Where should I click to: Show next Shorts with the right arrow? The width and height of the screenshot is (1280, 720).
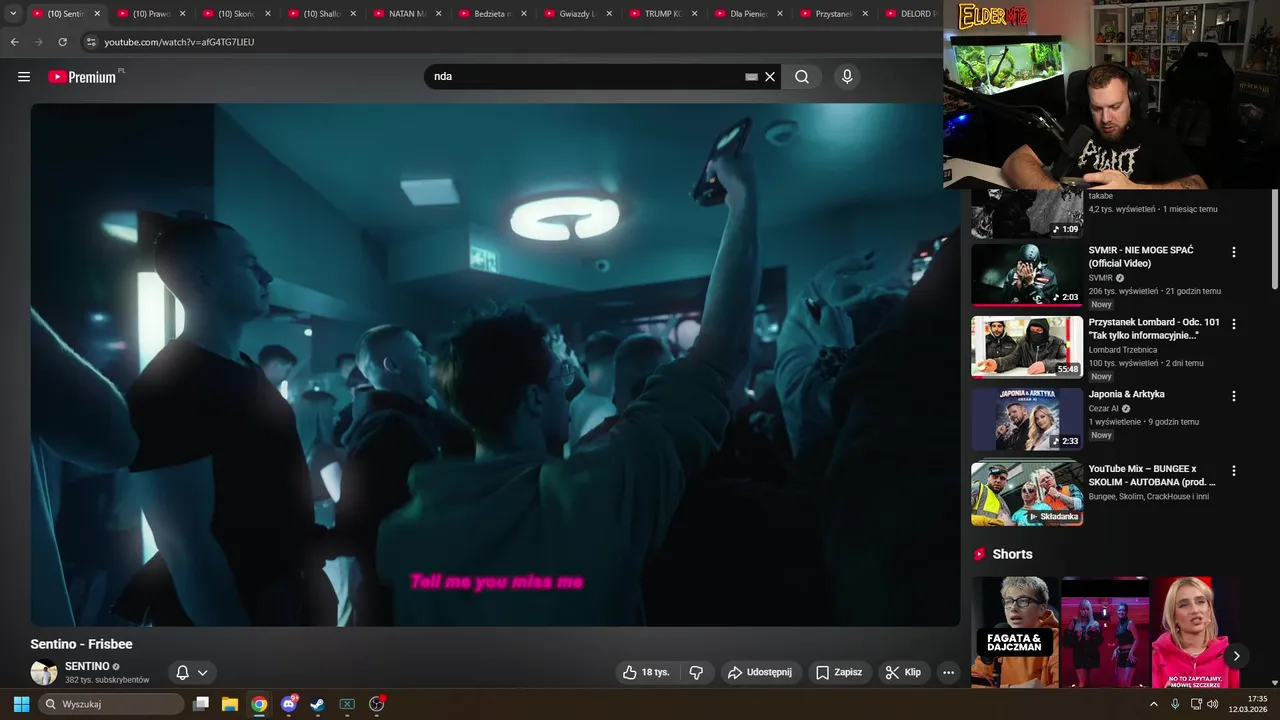[x=1236, y=656]
